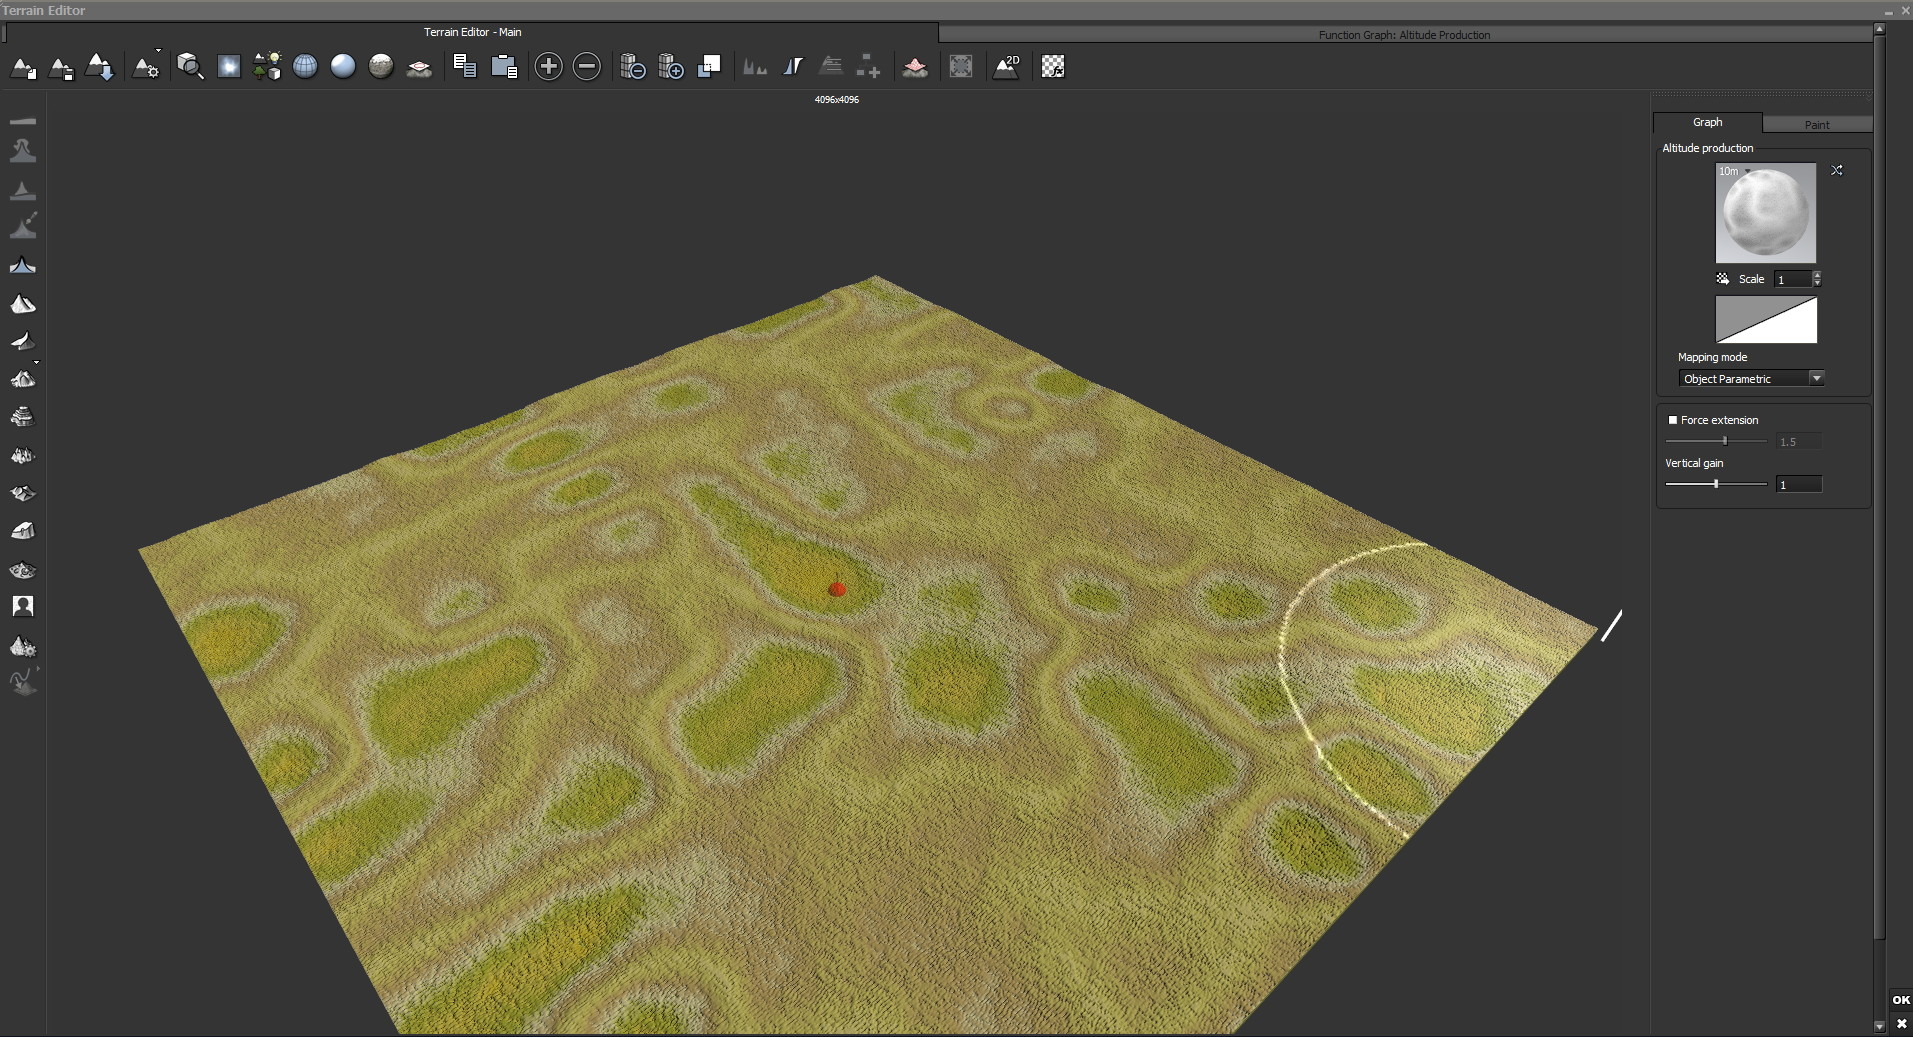Image resolution: width=1913 pixels, height=1037 pixels.
Task: Select the white mountain preset in sidebar
Action: [23, 304]
